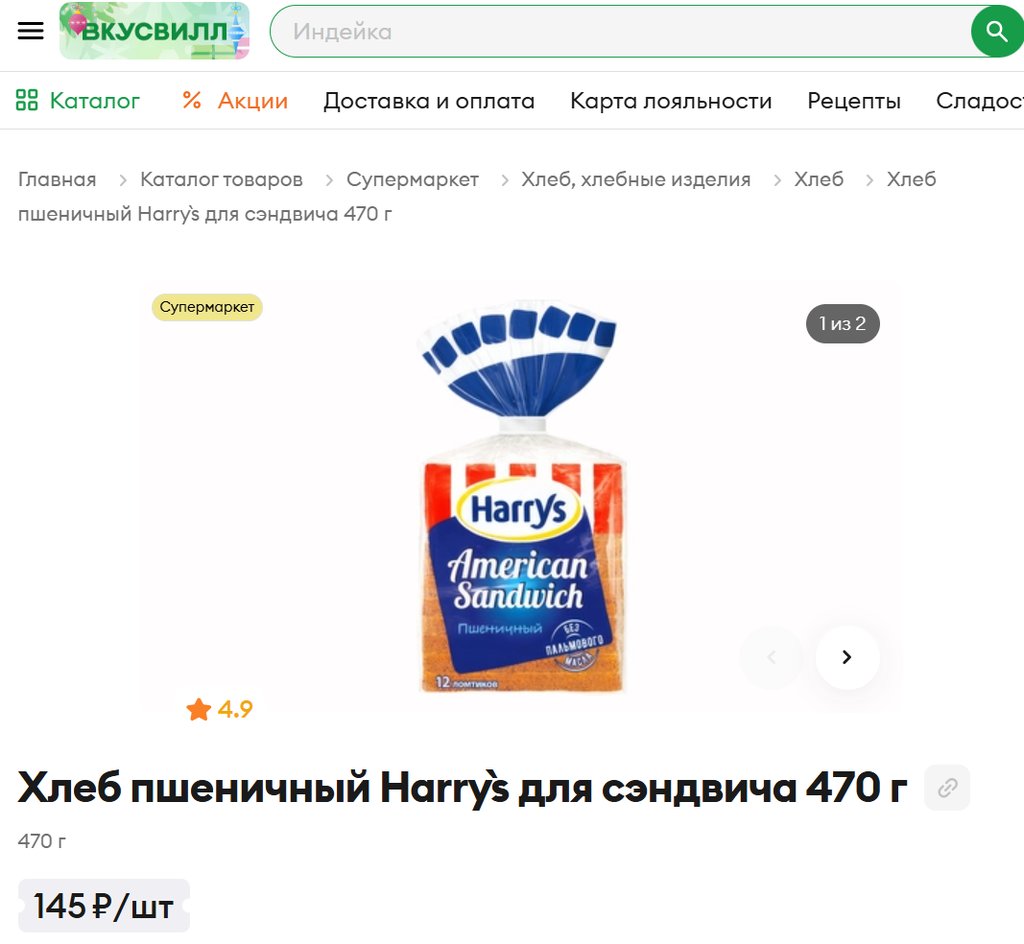
Task: Click the Акции percent icon
Action: pos(191,100)
